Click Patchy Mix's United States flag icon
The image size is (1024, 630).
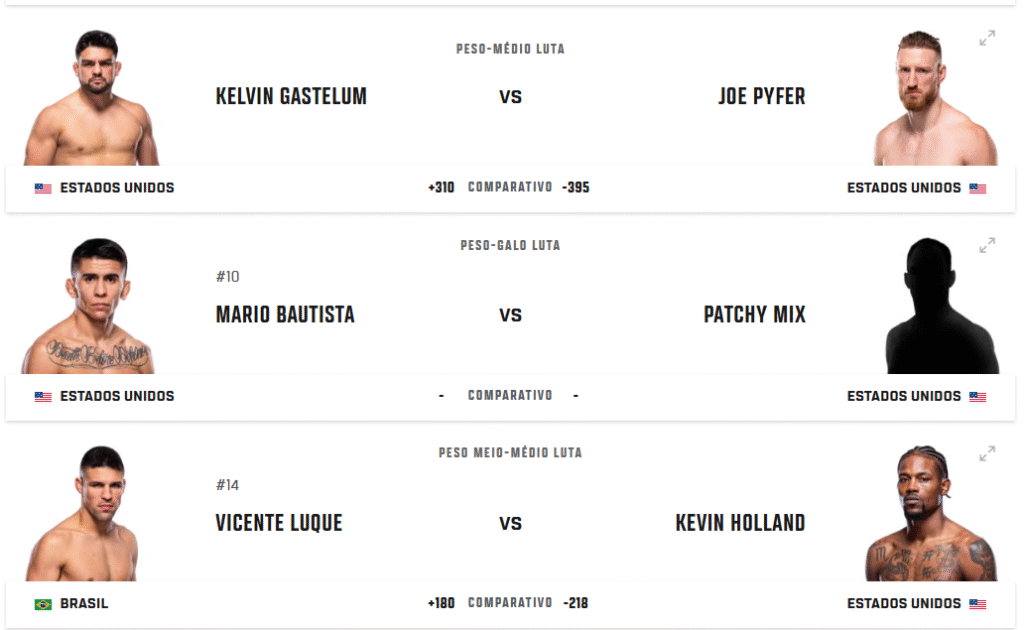click(x=977, y=396)
